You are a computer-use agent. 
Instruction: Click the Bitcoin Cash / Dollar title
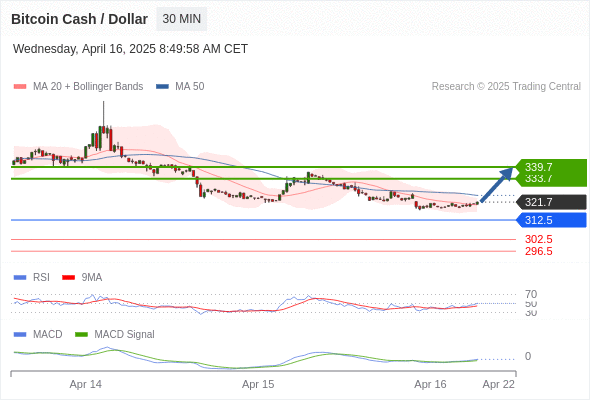coord(79,19)
